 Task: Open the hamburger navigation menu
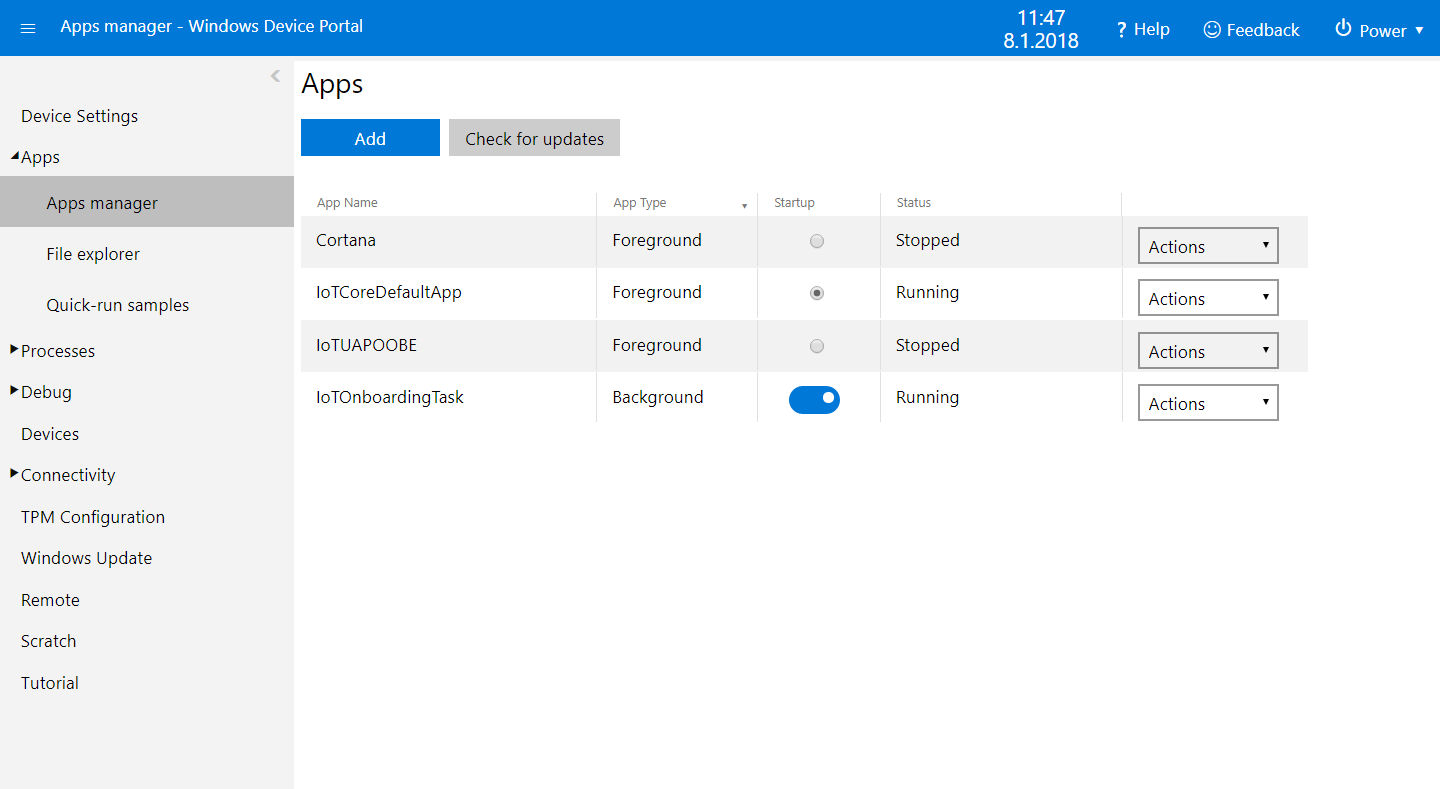pyautogui.click(x=28, y=28)
